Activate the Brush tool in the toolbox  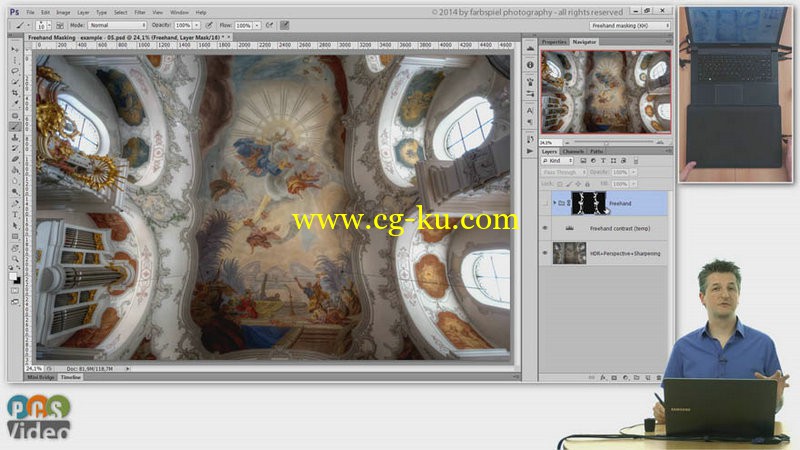pyautogui.click(x=15, y=127)
